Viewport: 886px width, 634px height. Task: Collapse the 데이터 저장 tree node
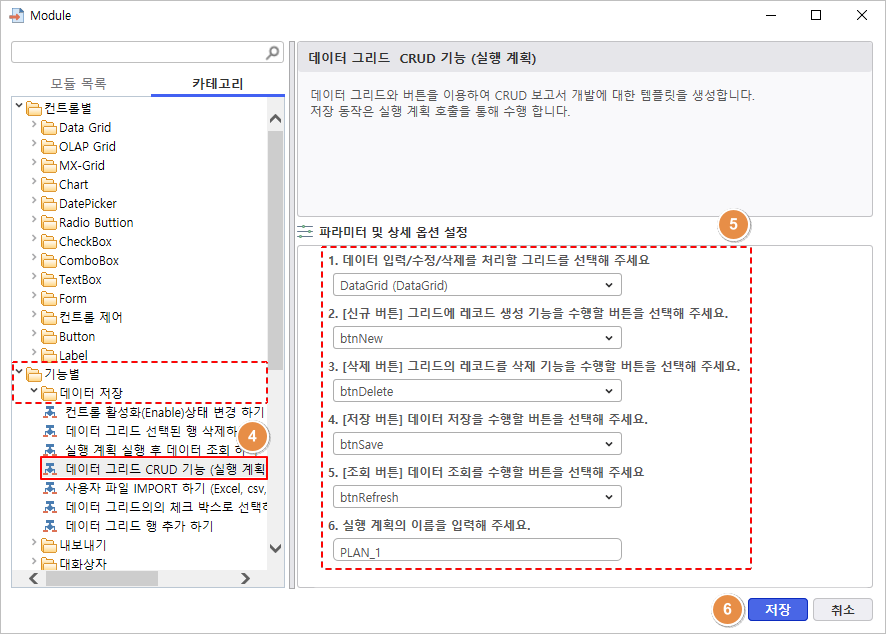[x=34, y=390]
